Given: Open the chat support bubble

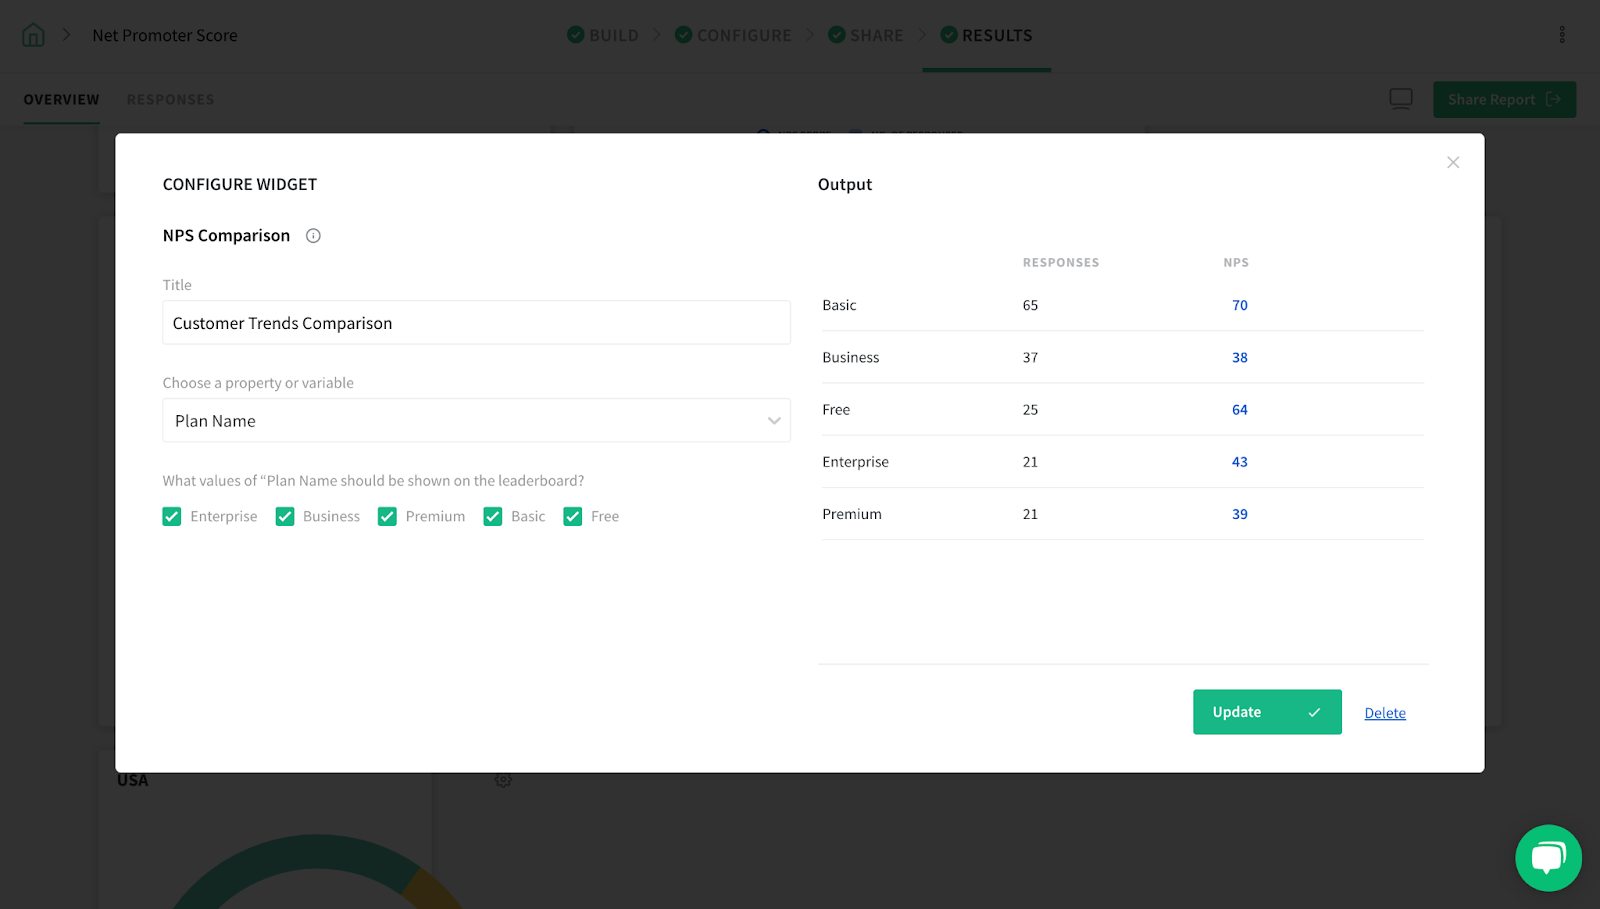Looking at the screenshot, I should click(x=1548, y=857).
